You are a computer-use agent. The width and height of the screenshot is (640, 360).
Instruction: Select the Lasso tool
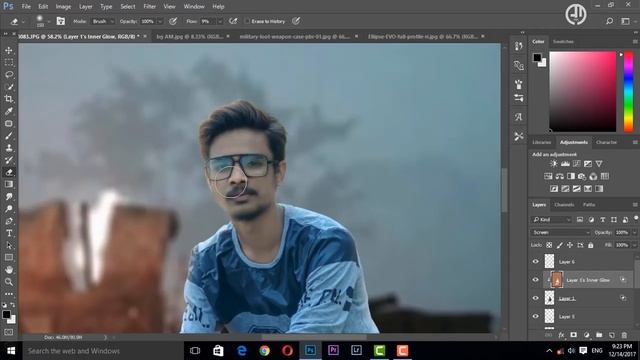[x=9, y=75]
